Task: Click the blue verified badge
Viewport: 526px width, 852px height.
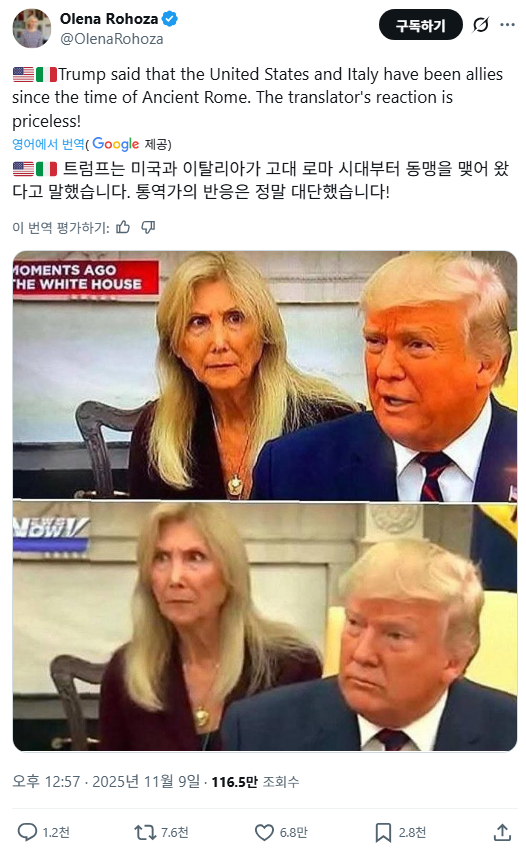Action: (x=170, y=19)
